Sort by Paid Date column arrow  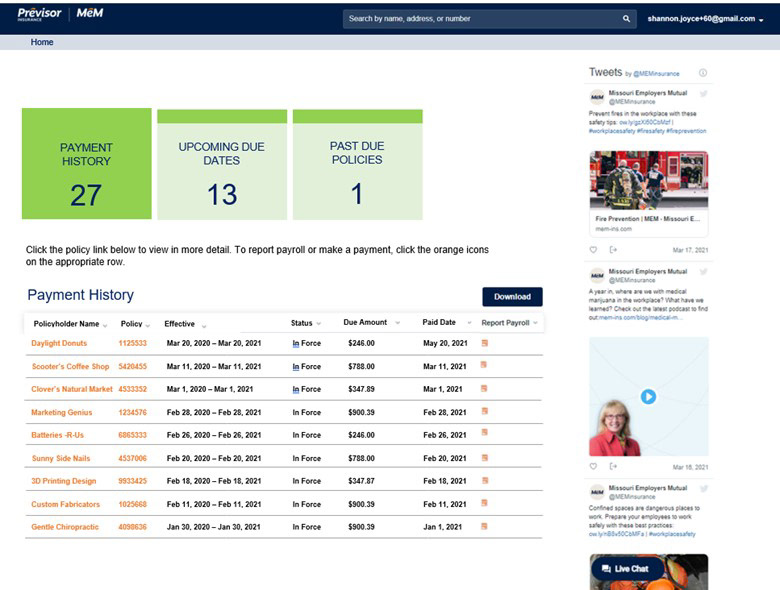point(469,323)
